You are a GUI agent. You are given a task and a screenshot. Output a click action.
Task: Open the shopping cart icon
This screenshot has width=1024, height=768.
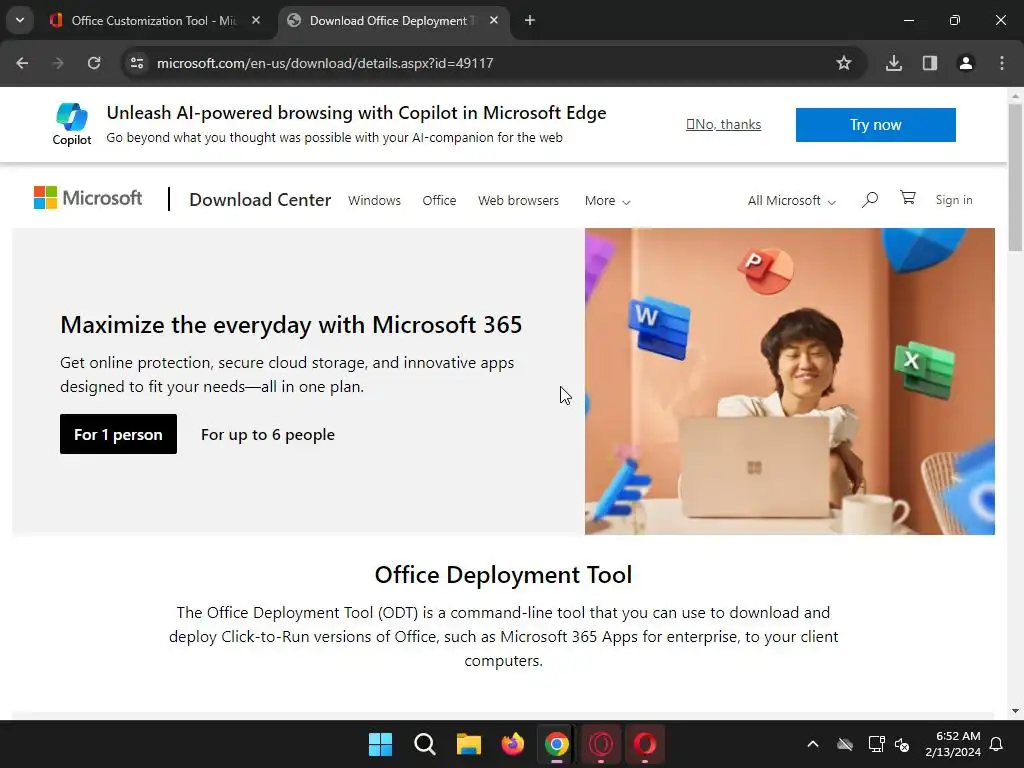click(908, 198)
